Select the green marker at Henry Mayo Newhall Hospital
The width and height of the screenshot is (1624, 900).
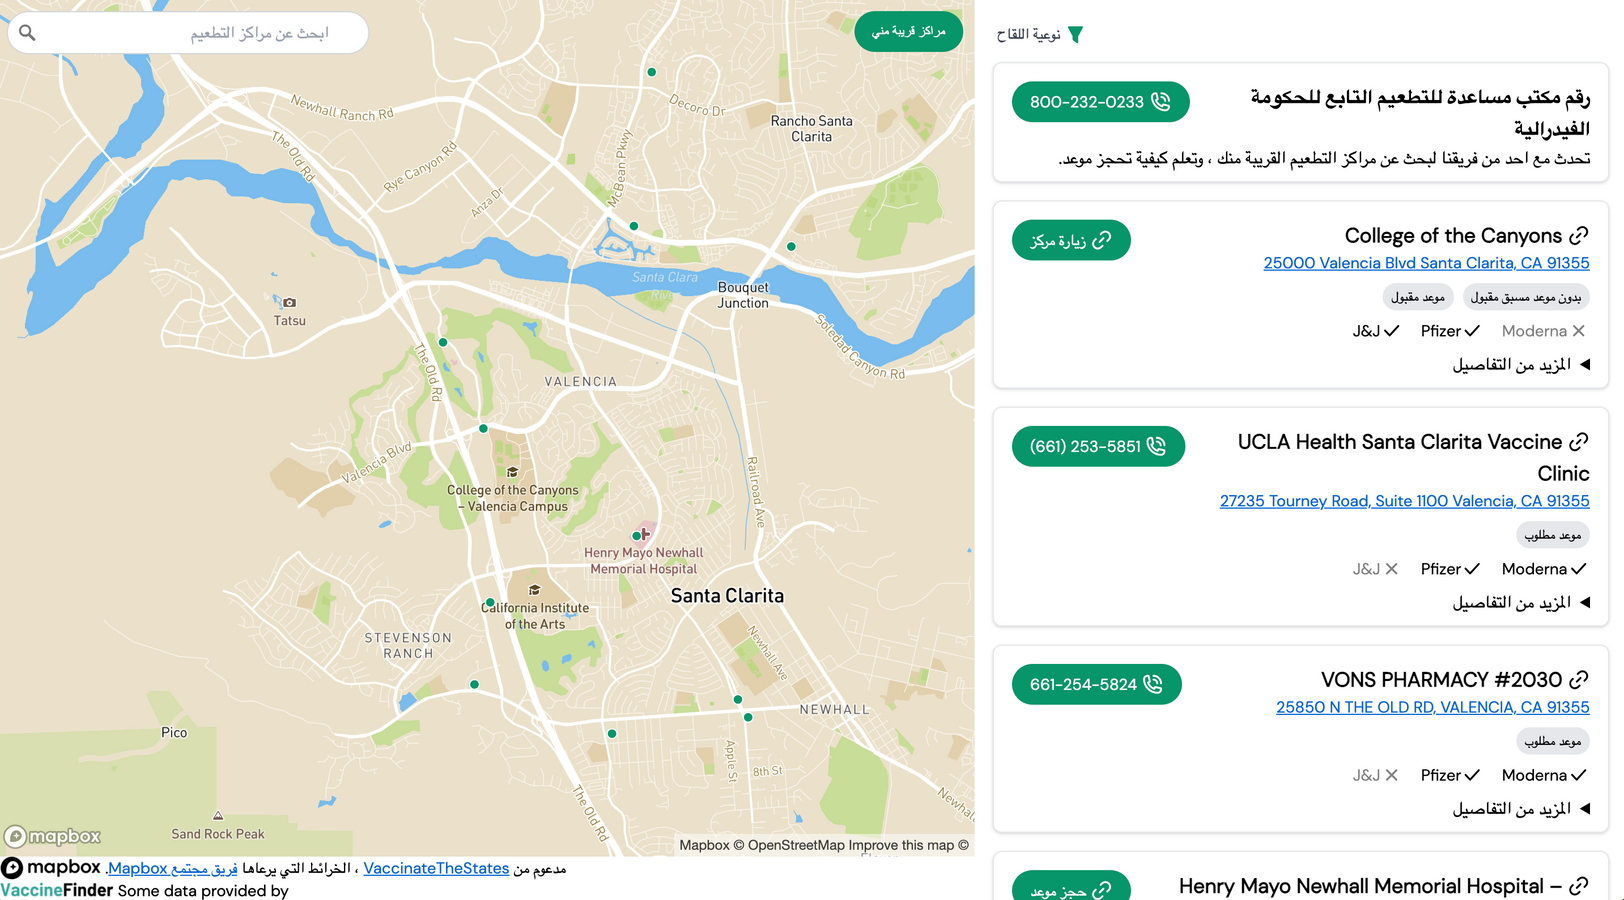pyautogui.click(x=637, y=536)
